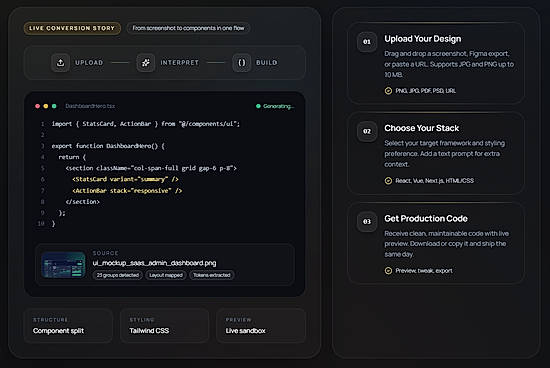Click the Layout mapped tag
550x368 pixels.
166,275
